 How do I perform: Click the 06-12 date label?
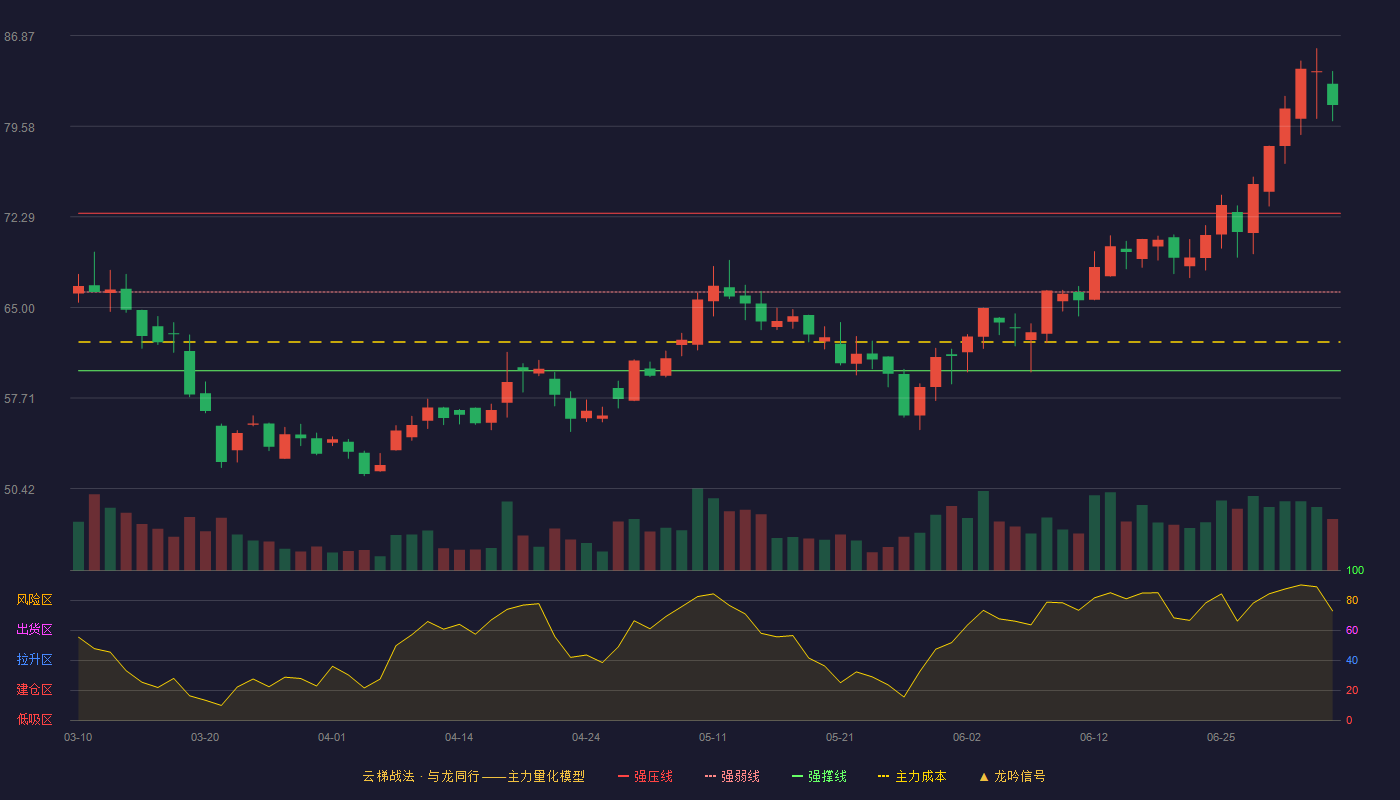point(1094,737)
